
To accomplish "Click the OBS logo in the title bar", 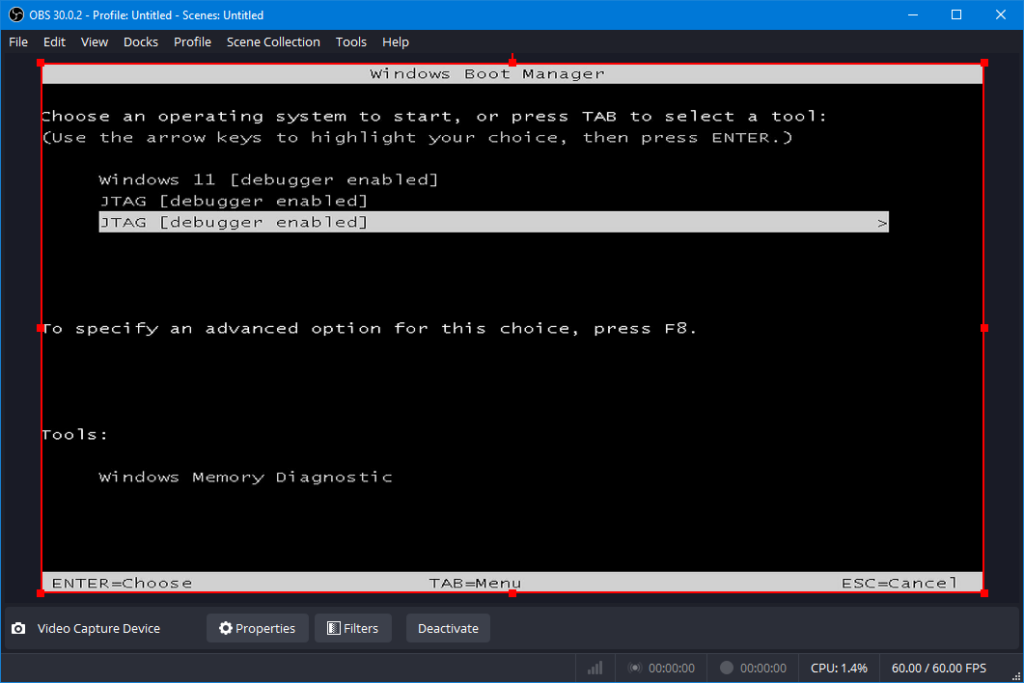I will pos(15,15).
